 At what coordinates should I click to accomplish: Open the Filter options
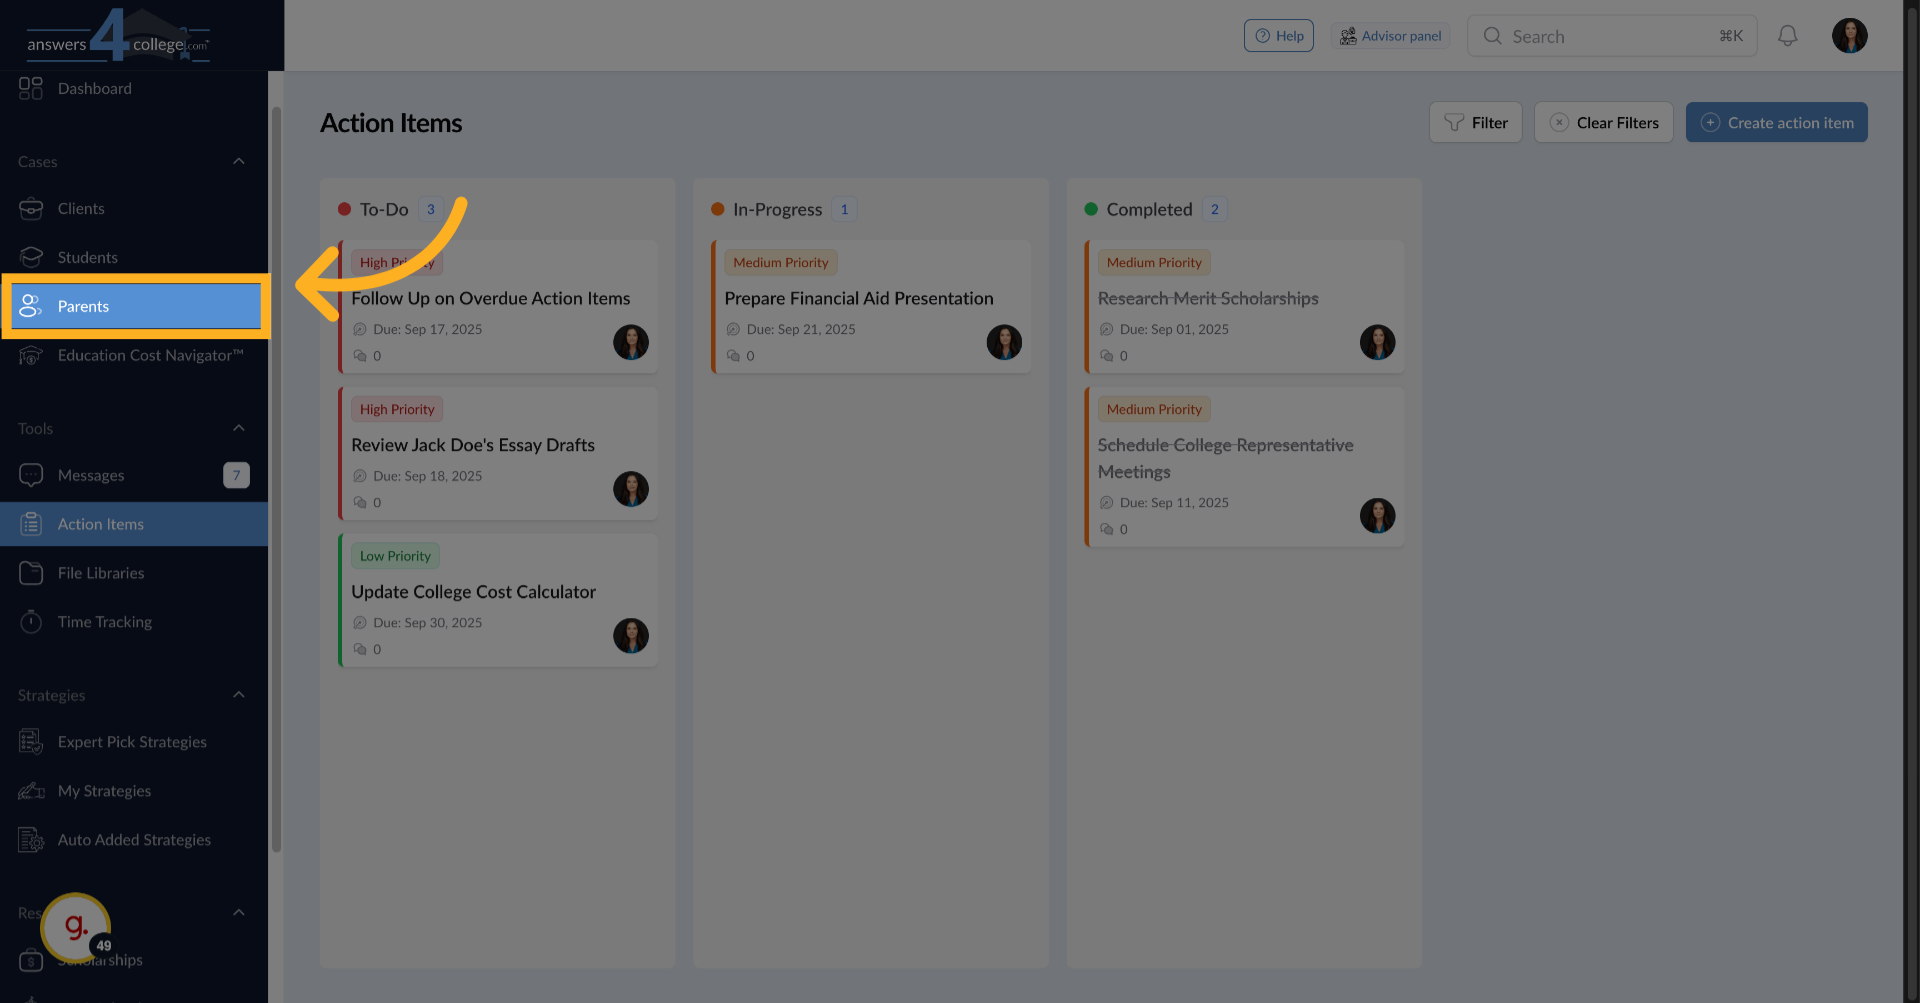[1475, 123]
